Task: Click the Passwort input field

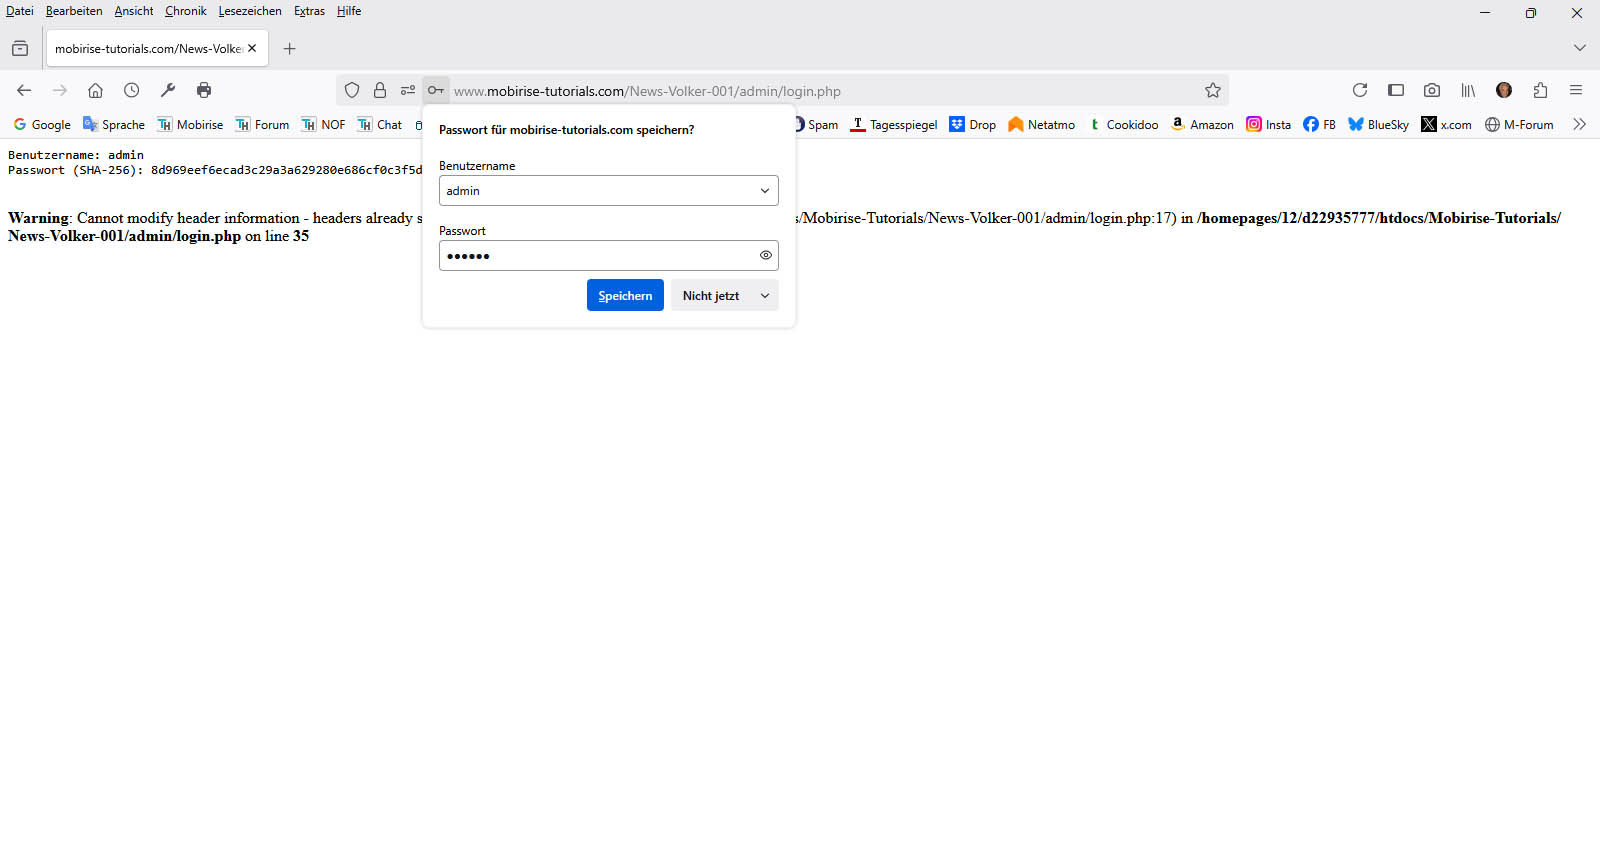Action: pyautogui.click(x=608, y=255)
